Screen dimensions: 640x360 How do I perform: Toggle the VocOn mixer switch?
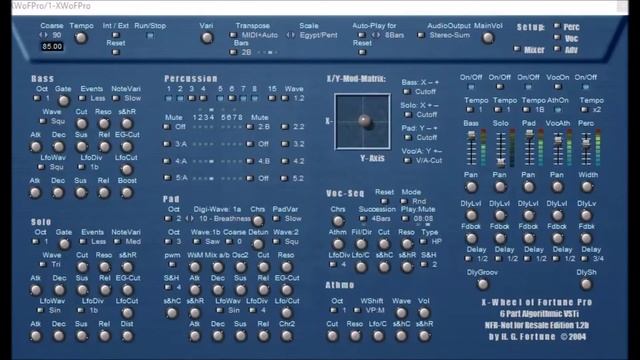click(558, 87)
